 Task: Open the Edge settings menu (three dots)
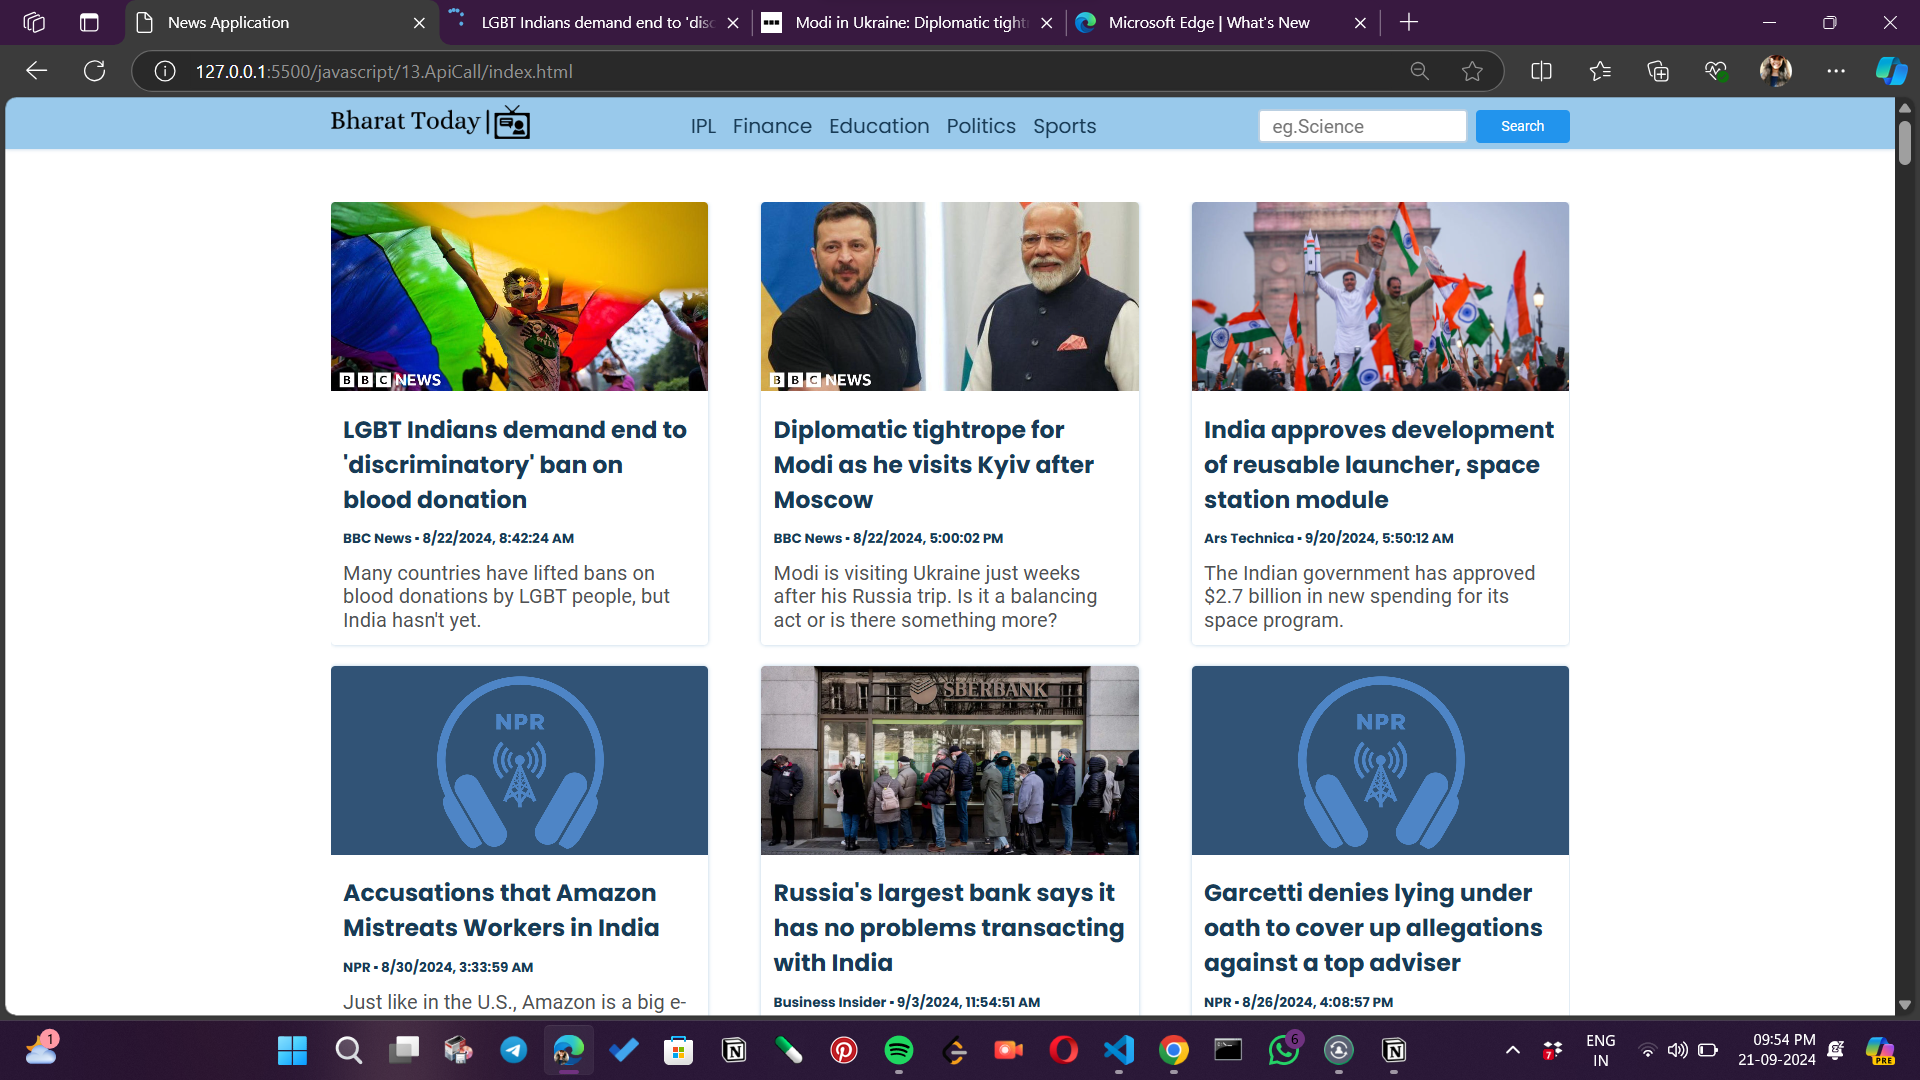[1837, 71]
